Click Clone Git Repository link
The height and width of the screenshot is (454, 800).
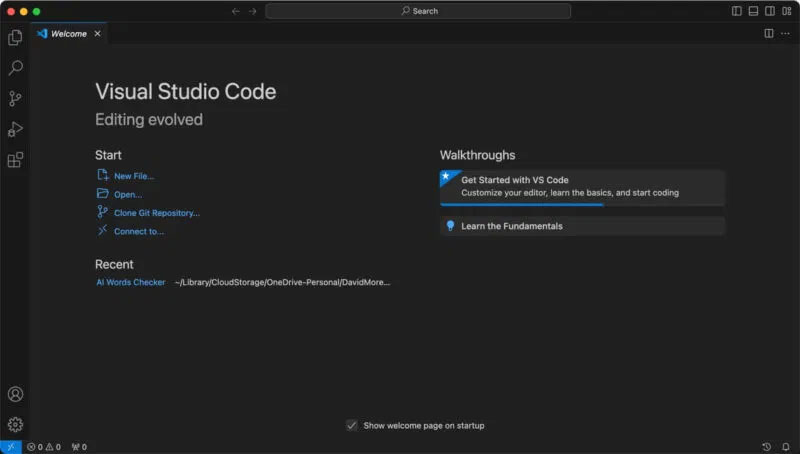tap(157, 213)
